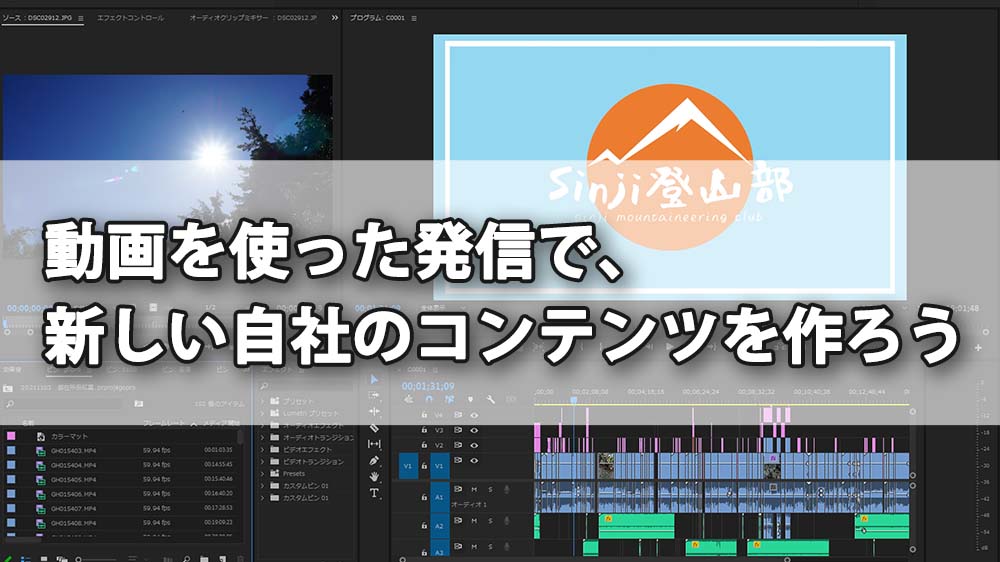The image size is (1000, 562).
Task: Expand the オーディオエフェクト folder
Action: pyautogui.click(x=262, y=425)
